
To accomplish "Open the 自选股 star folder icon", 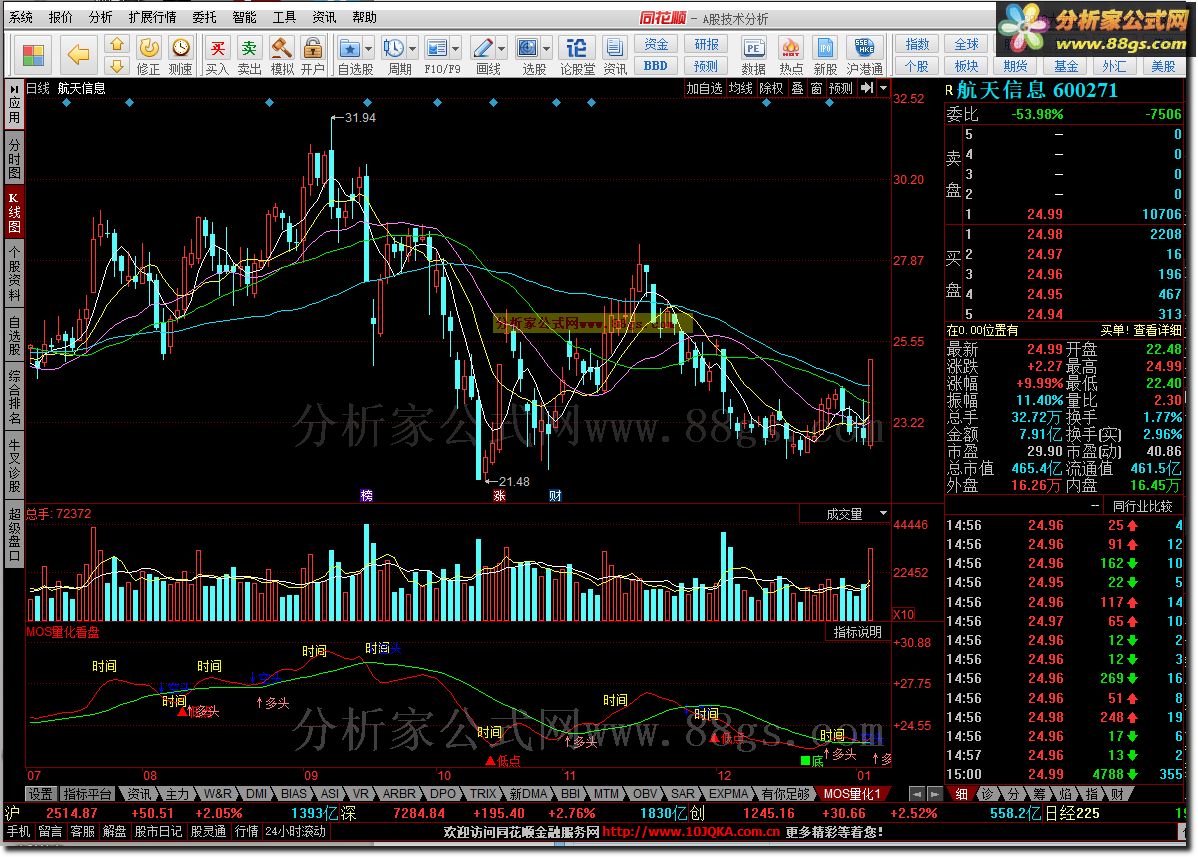I will pos(350,48).
